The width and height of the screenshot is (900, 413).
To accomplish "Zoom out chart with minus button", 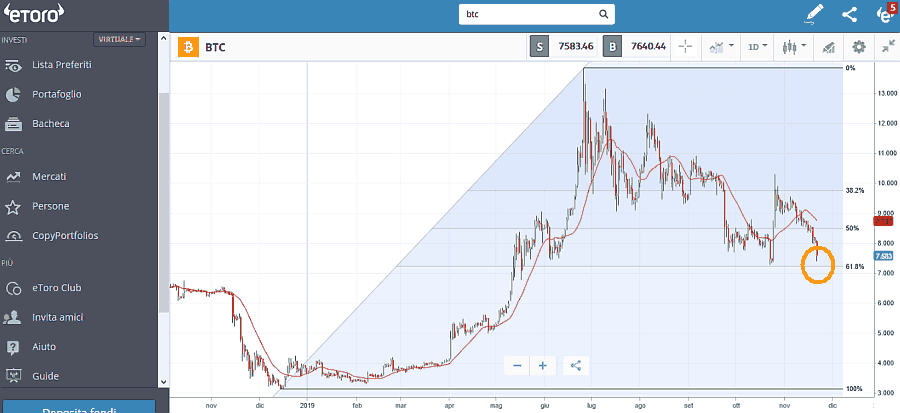I will 517,365.
